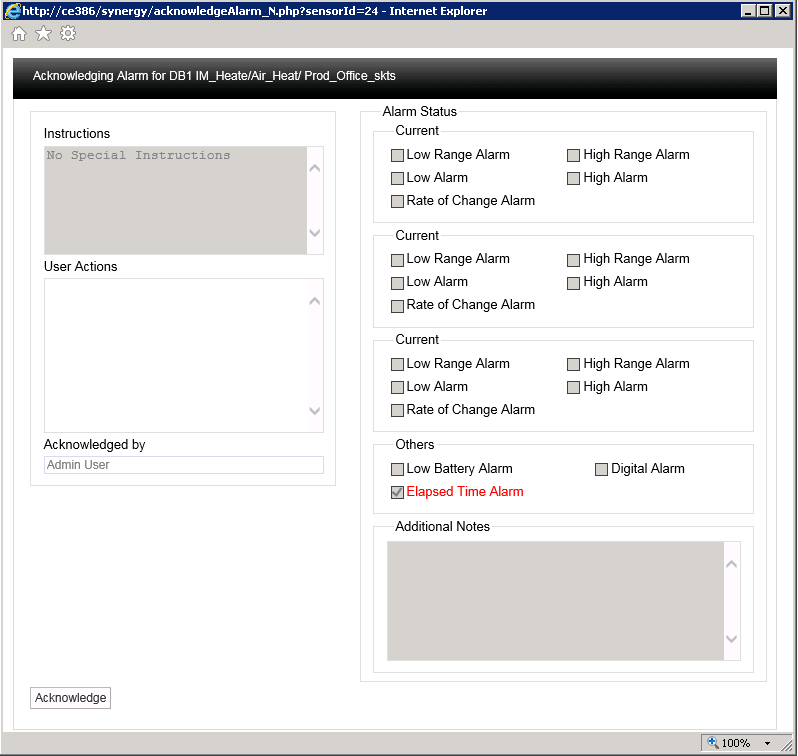Click the Home icon in browser toolbar
Image resolution: width=798 pixels, height=756 pixels.
tap(19, 34)
